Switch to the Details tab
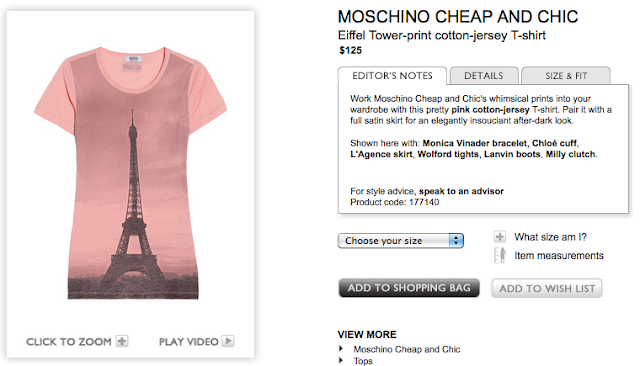The image size is (640, 366). 484,76
